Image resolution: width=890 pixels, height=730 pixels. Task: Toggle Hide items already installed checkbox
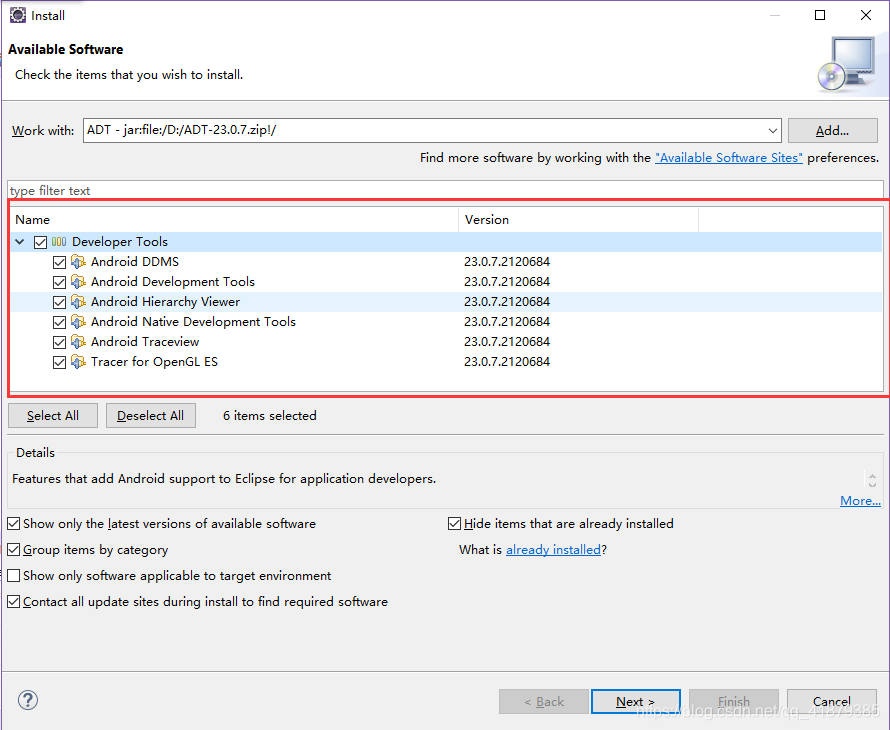click(x=454, y=523)
